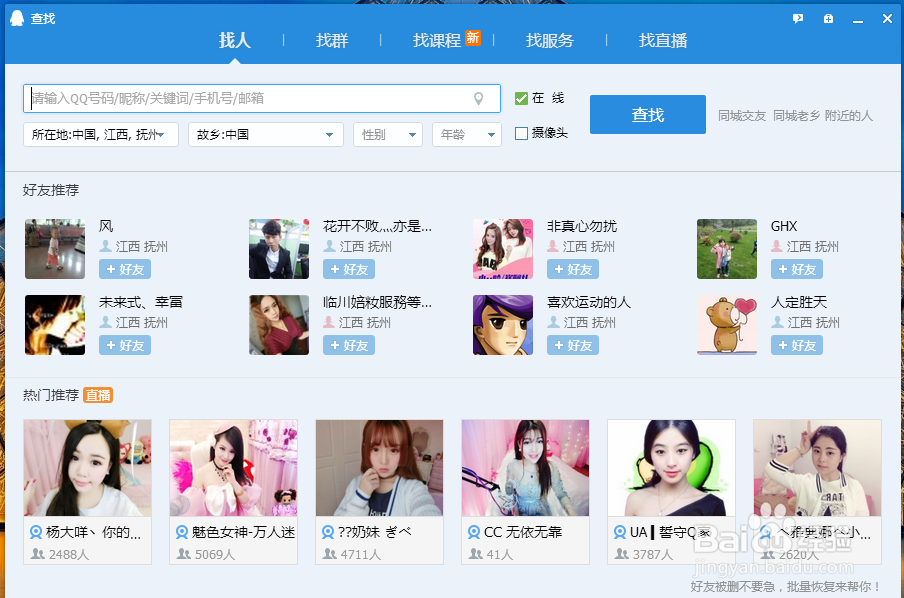Open the 性别 dropdown
This screenshot has width=904, height=598.
pos(388,132)
